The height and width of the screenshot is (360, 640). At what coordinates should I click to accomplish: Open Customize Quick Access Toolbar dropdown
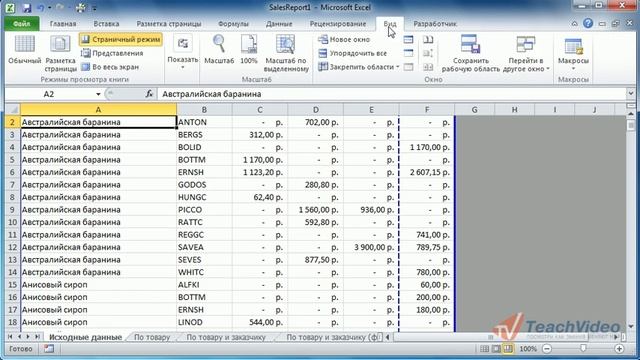(x=94, y=8)
